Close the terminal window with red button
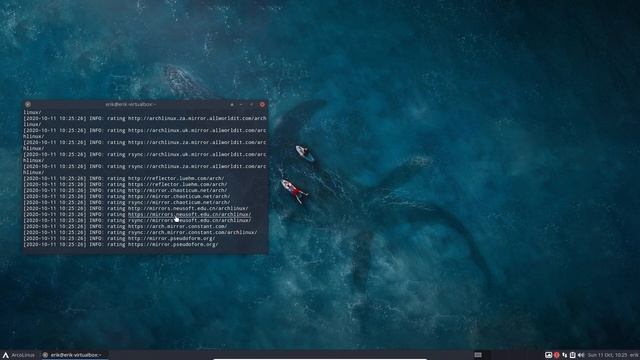640x360 pixels. click(262, 104)
